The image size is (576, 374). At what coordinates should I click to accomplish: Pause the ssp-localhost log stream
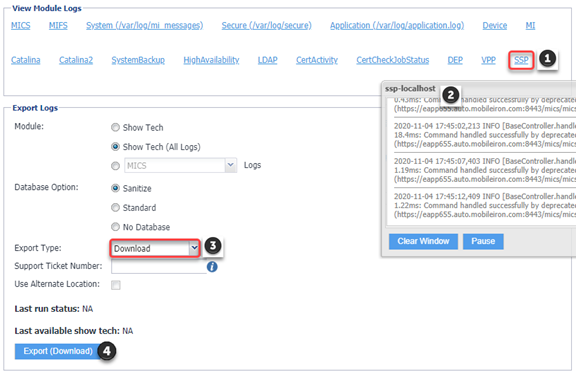(x=483, y=241)
